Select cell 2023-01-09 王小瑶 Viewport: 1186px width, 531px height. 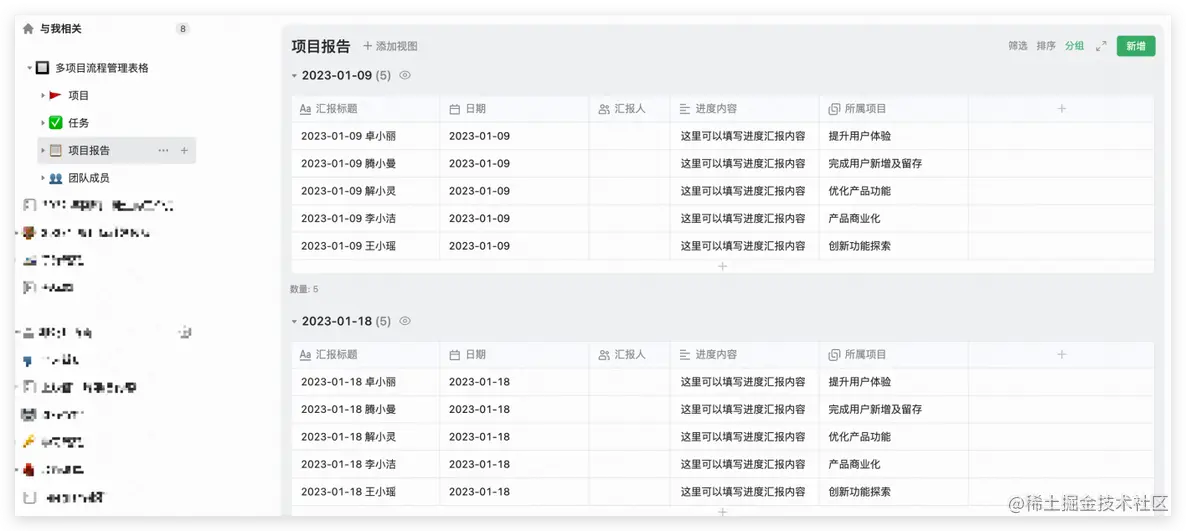365,246
